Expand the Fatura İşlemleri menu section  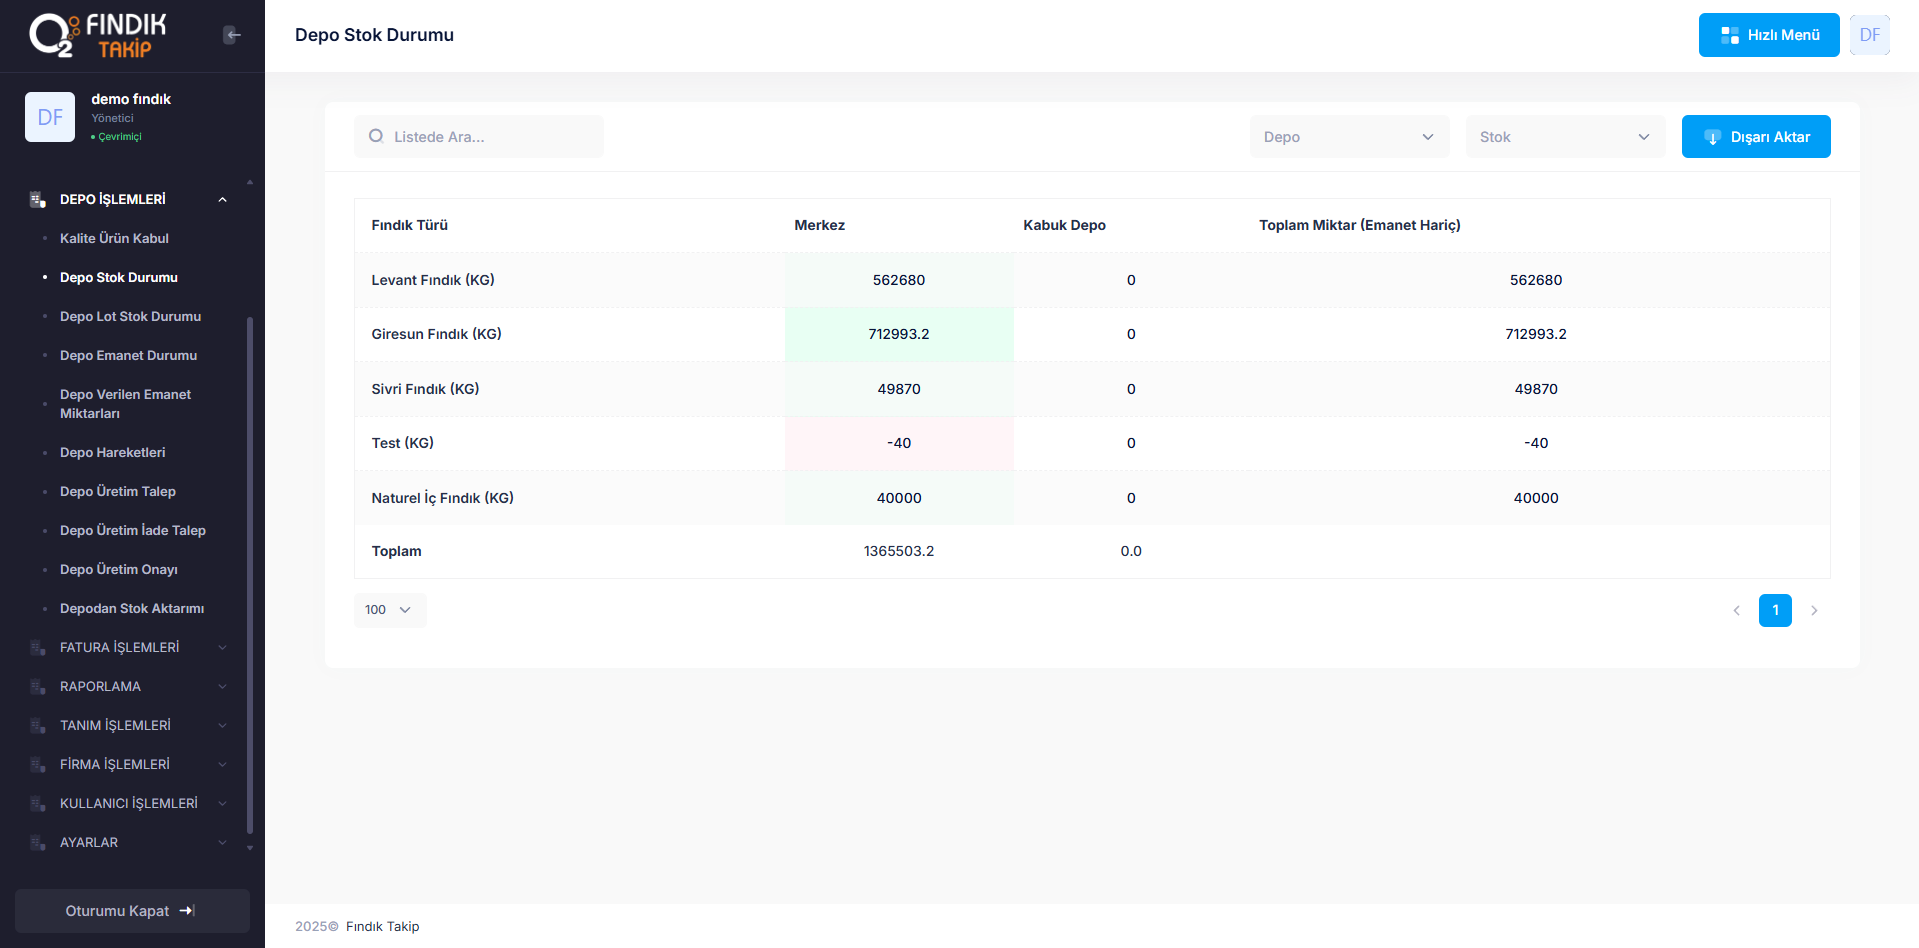222,647
